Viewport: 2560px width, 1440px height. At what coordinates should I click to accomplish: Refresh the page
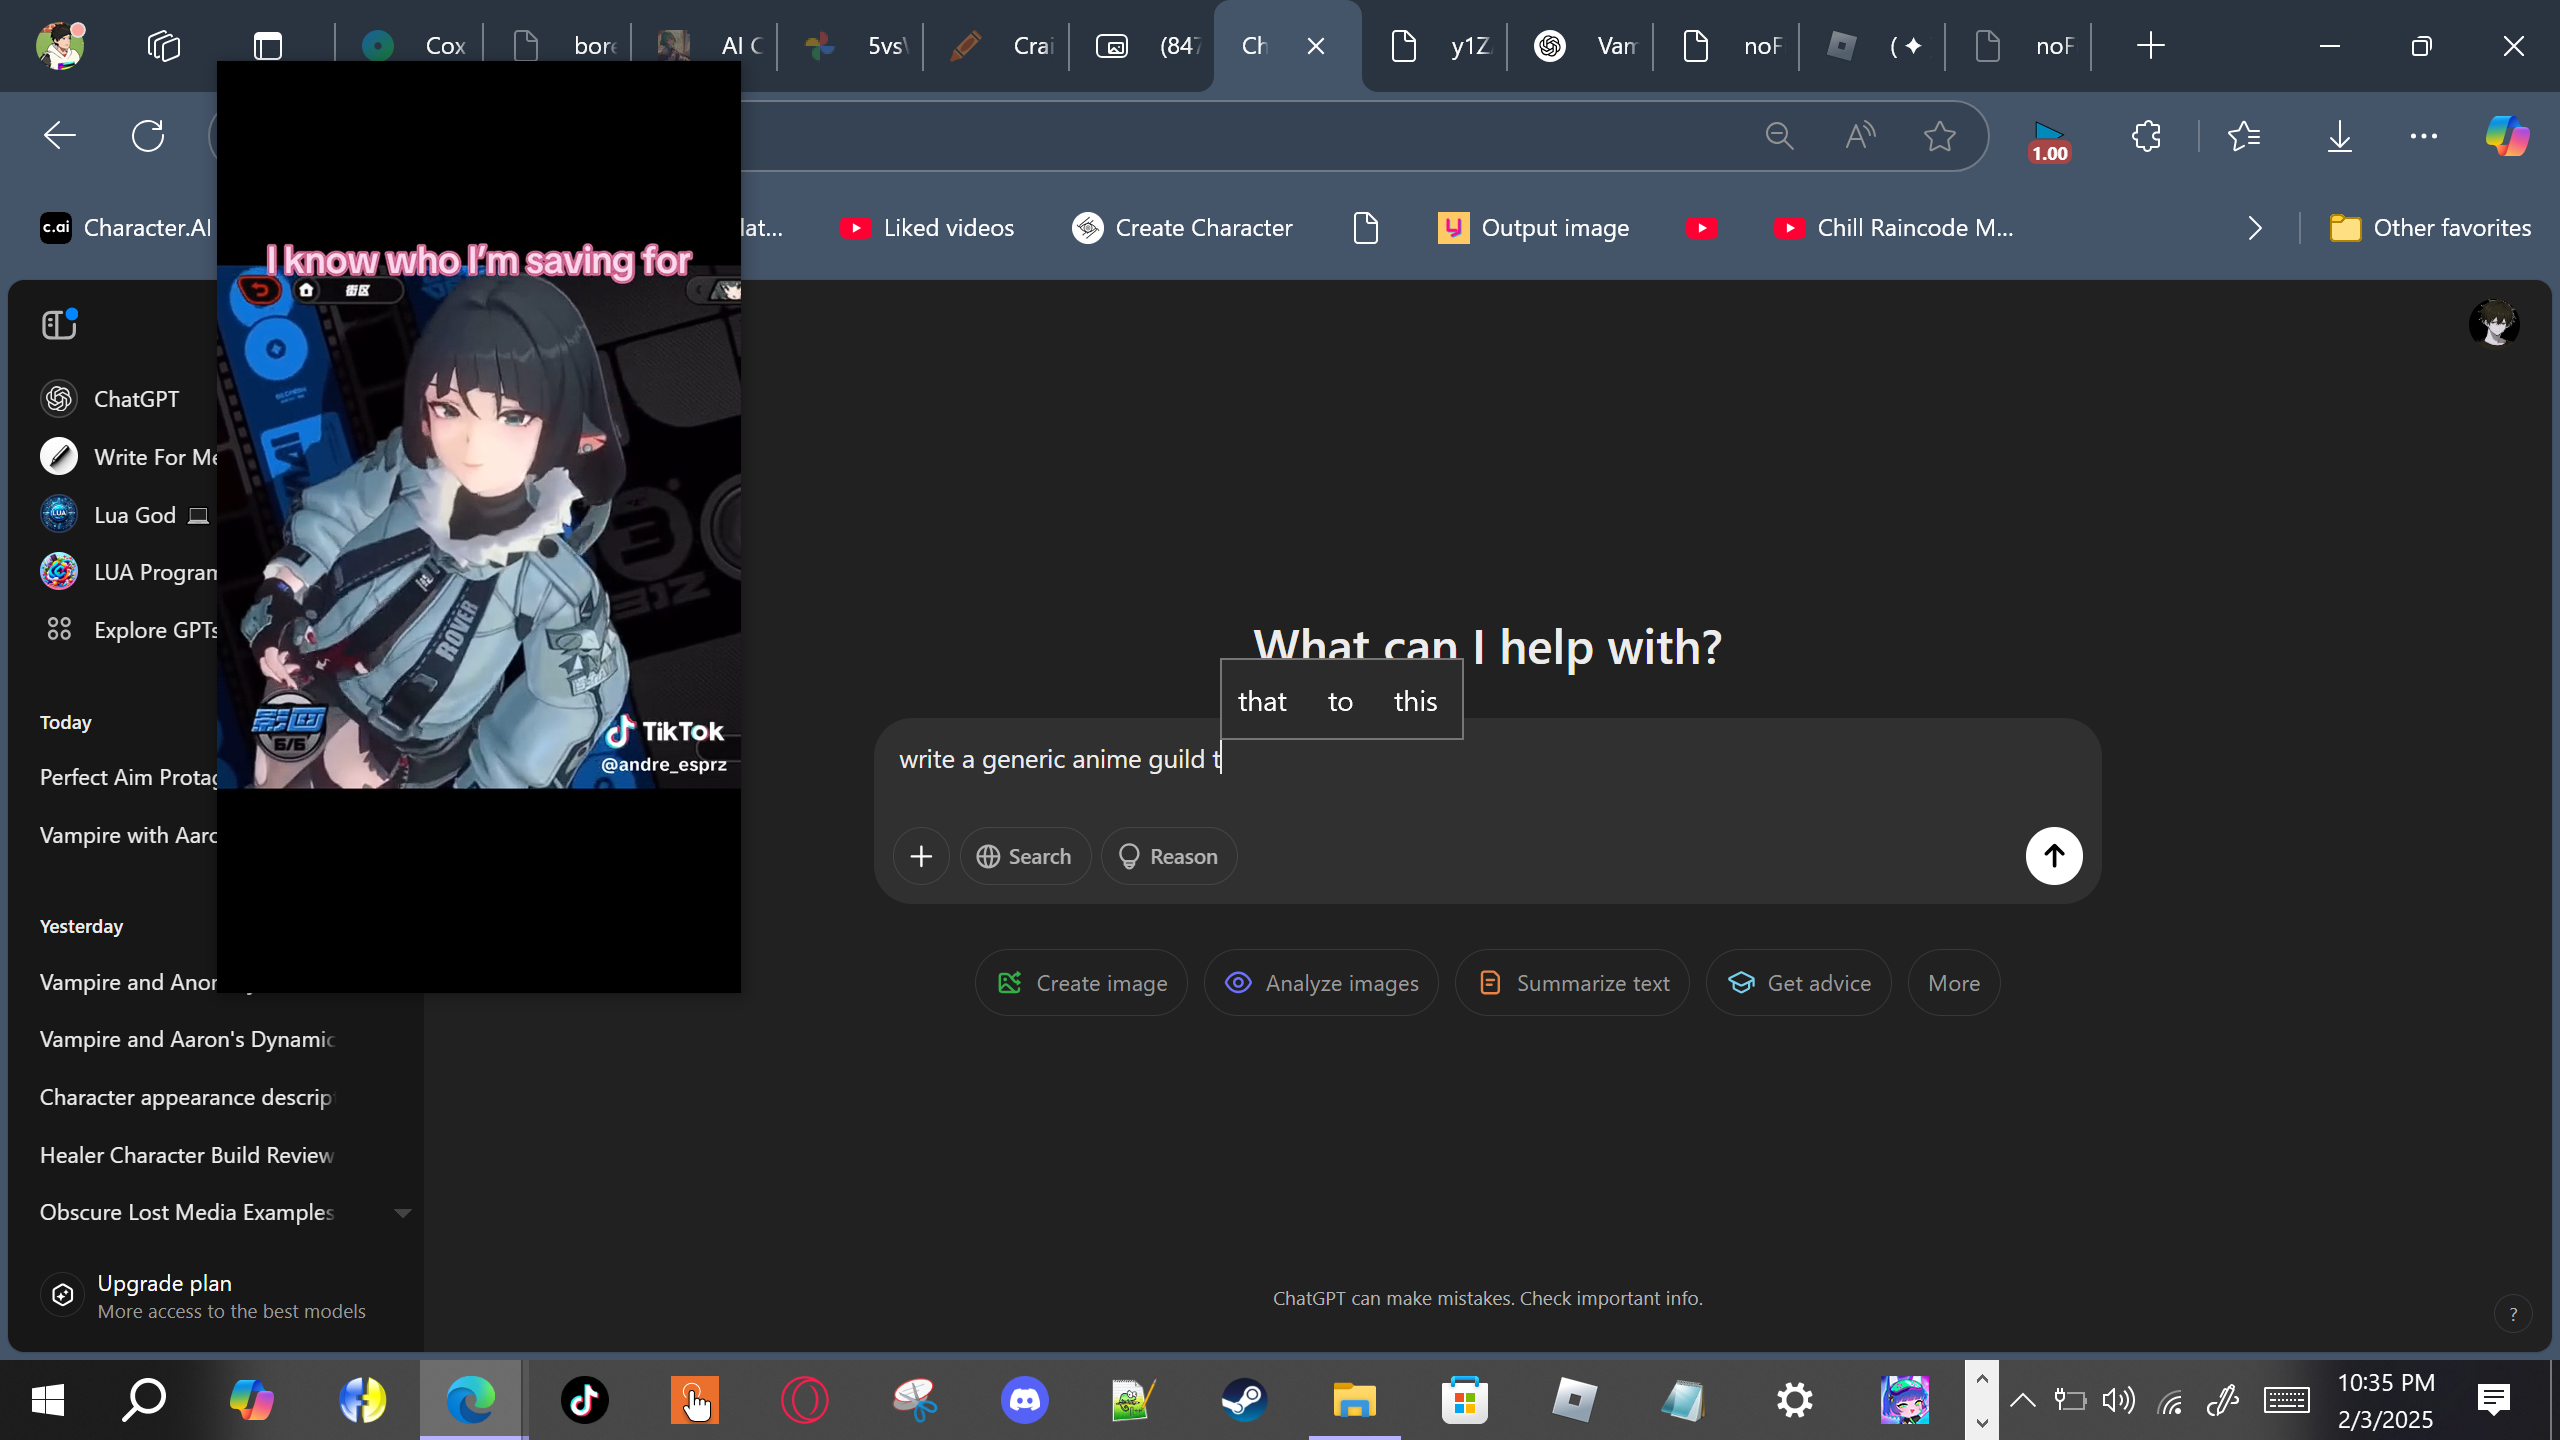click(148, 136)
